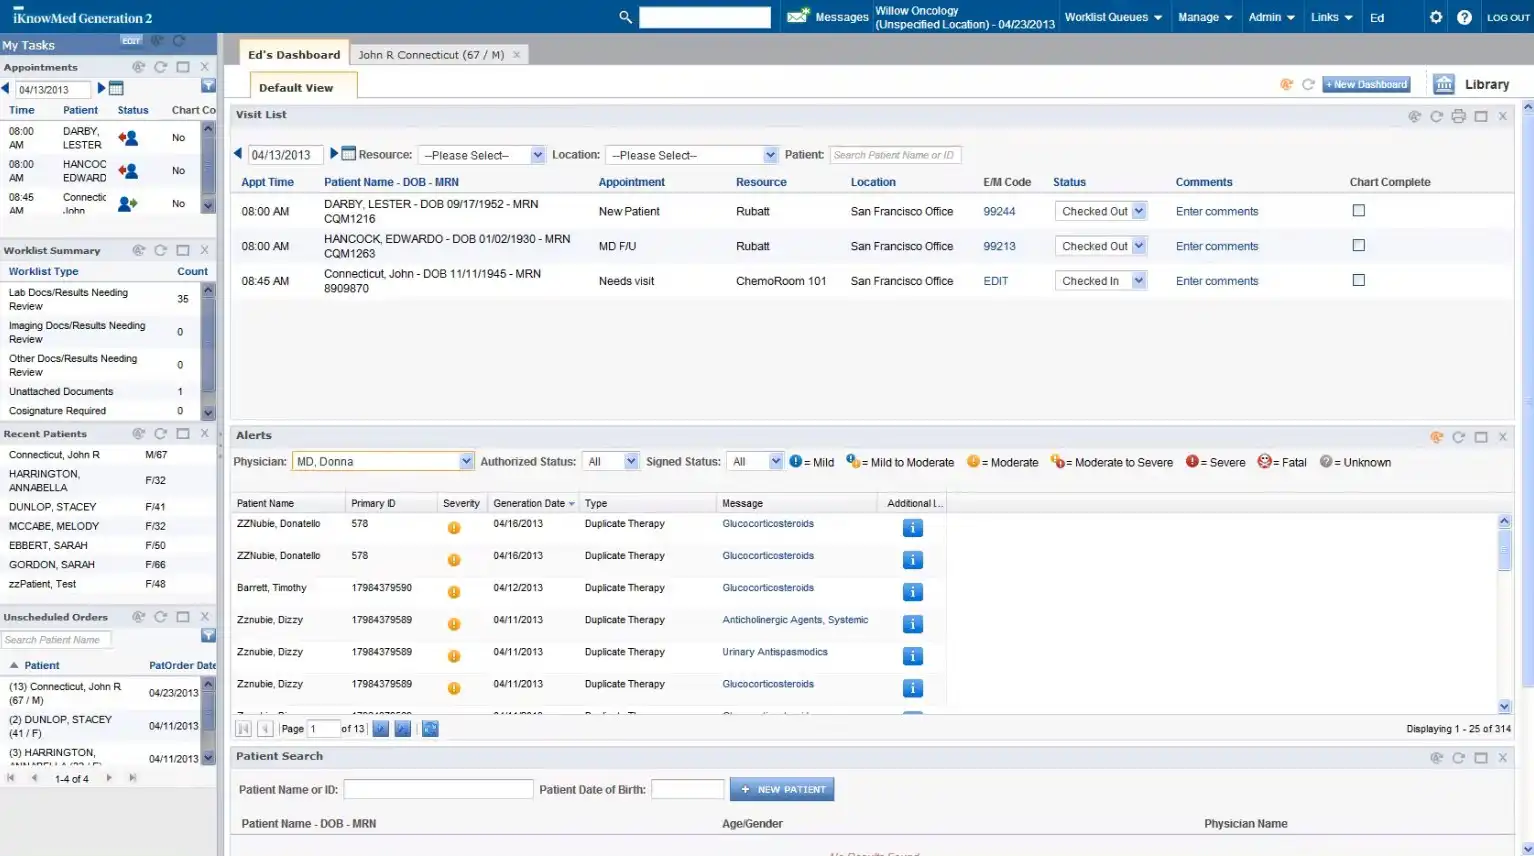Filter the Appointments list
Viewport: 1534px width, 856px height.
point(208,88)
